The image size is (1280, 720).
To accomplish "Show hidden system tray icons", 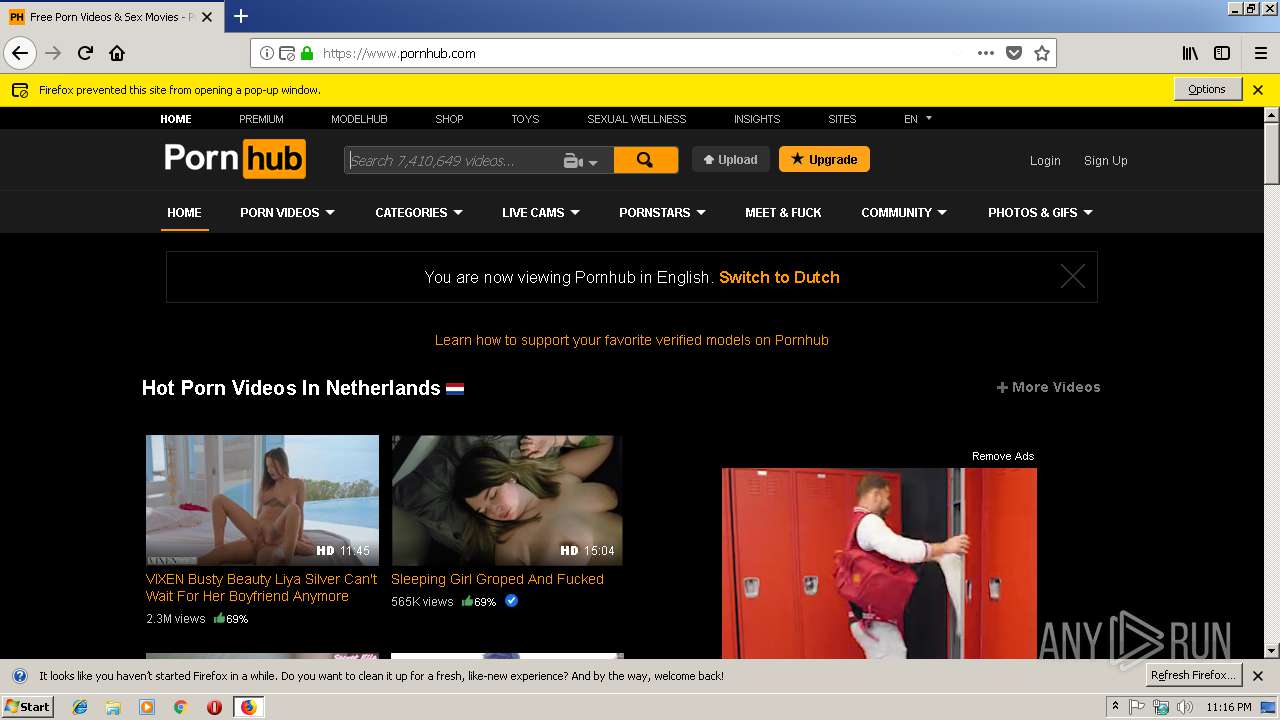I will [1115, 707].
